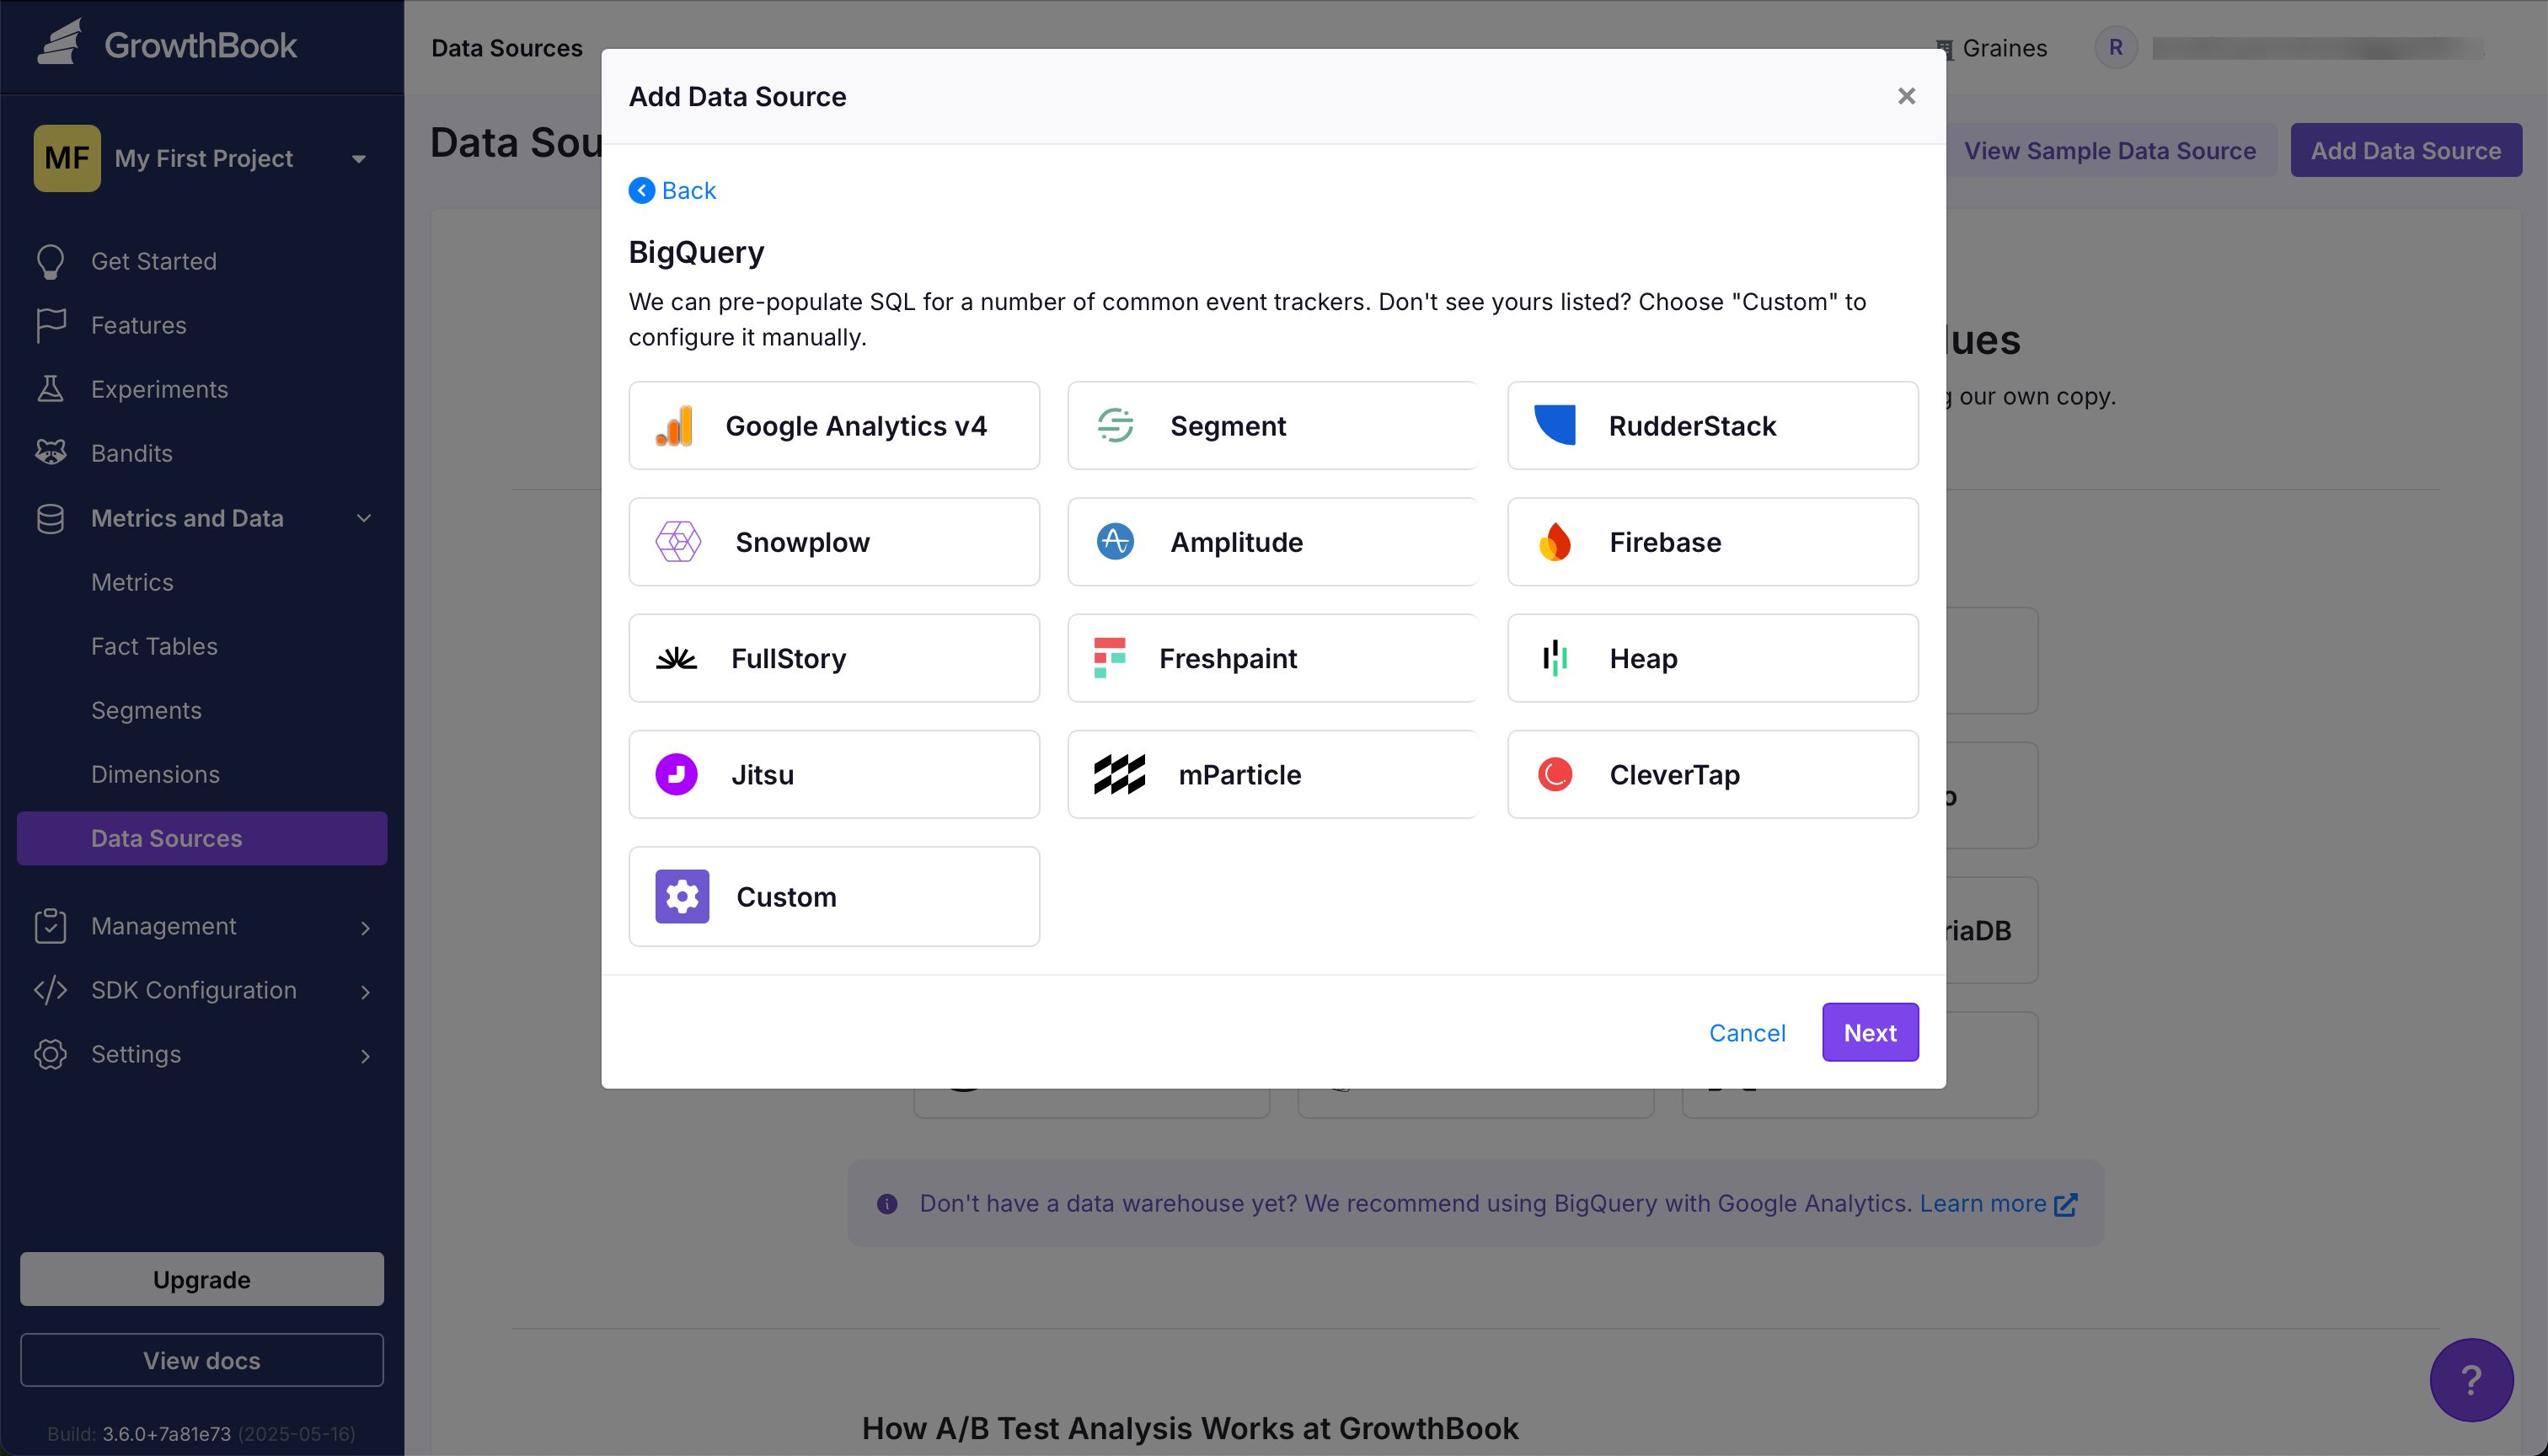Open Dimensions in the sidebar
This screenshot has height=1456, width=2548.
point(155,774)
